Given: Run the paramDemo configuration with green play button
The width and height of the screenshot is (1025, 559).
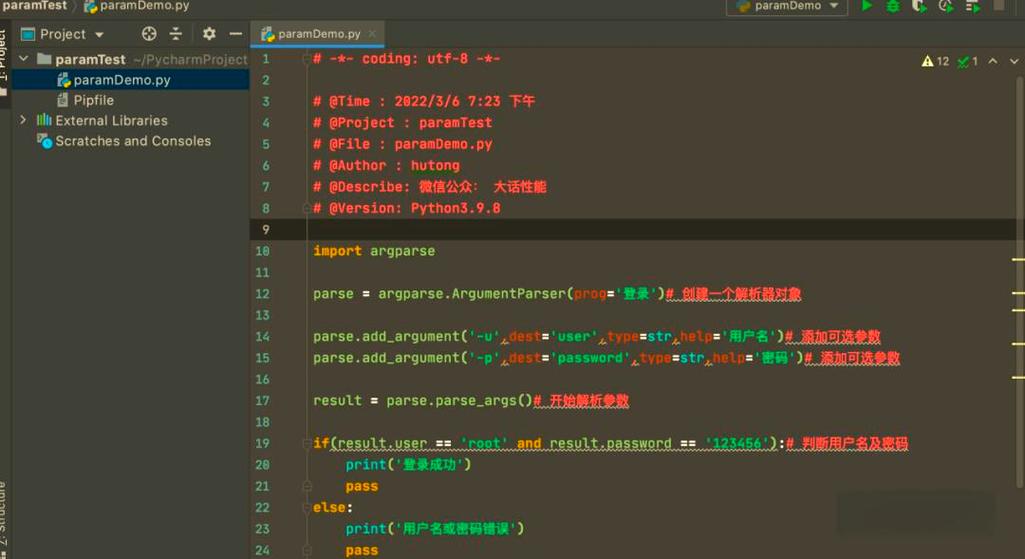Looking at the screenshot, I should [867, 6].
